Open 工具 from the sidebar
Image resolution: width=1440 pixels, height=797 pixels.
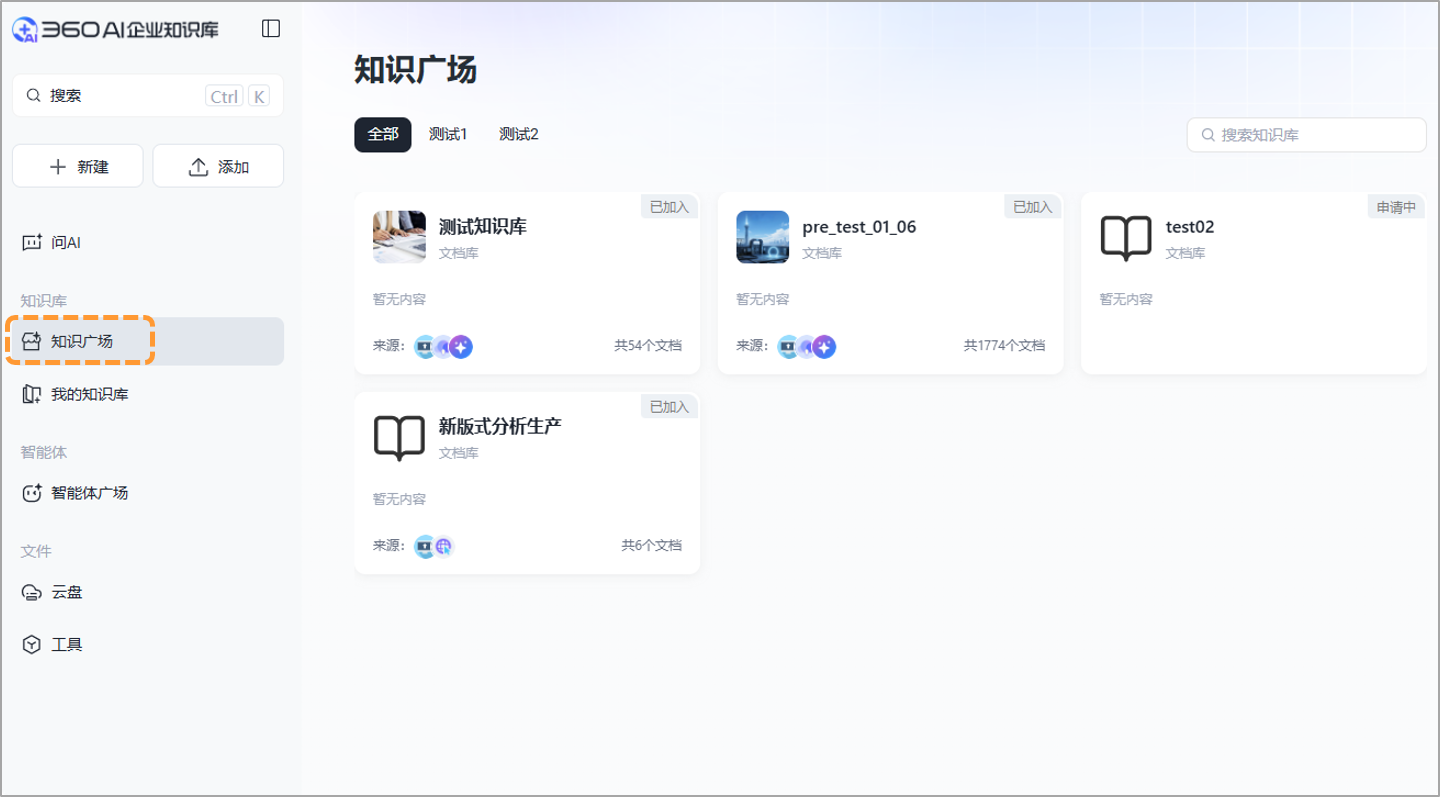tap(66, 644)
